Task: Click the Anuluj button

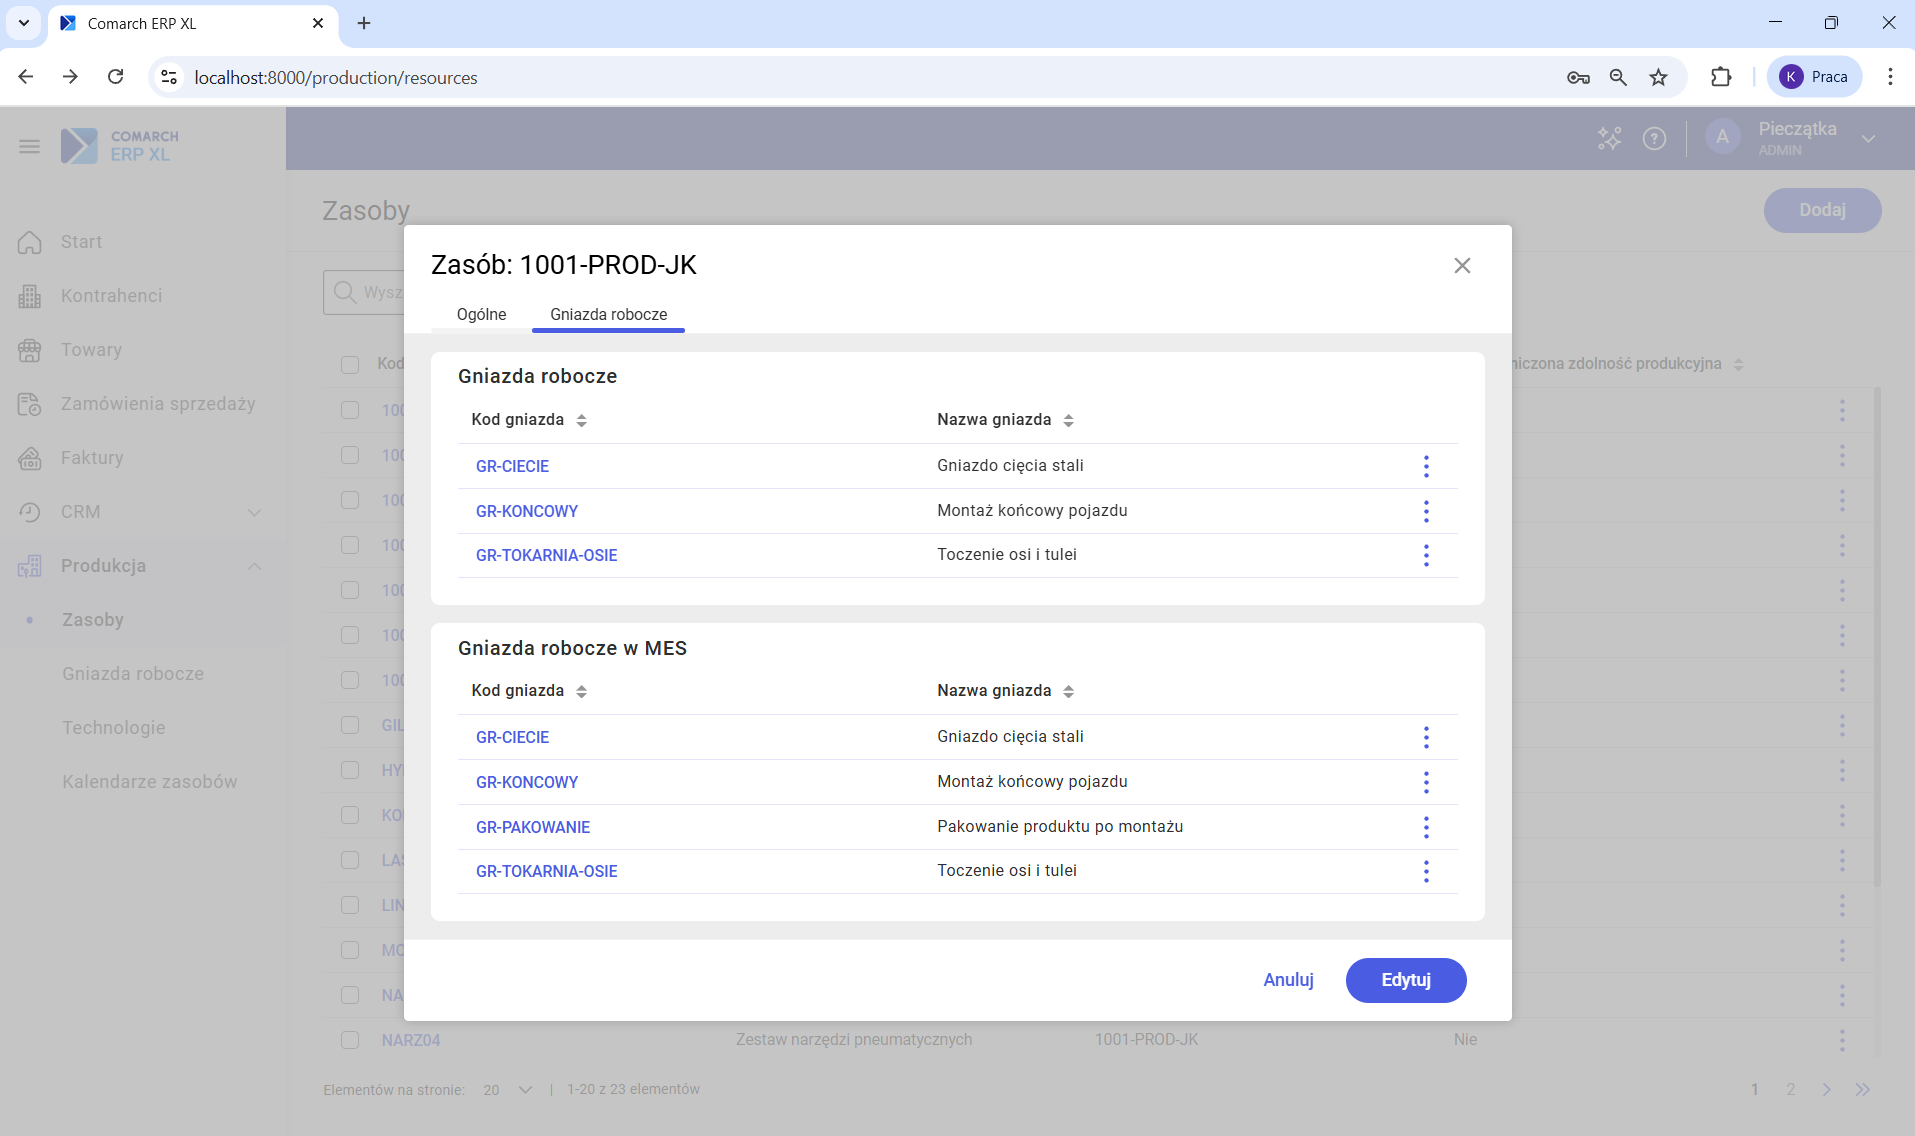Action: click(x=1288, y=980)
